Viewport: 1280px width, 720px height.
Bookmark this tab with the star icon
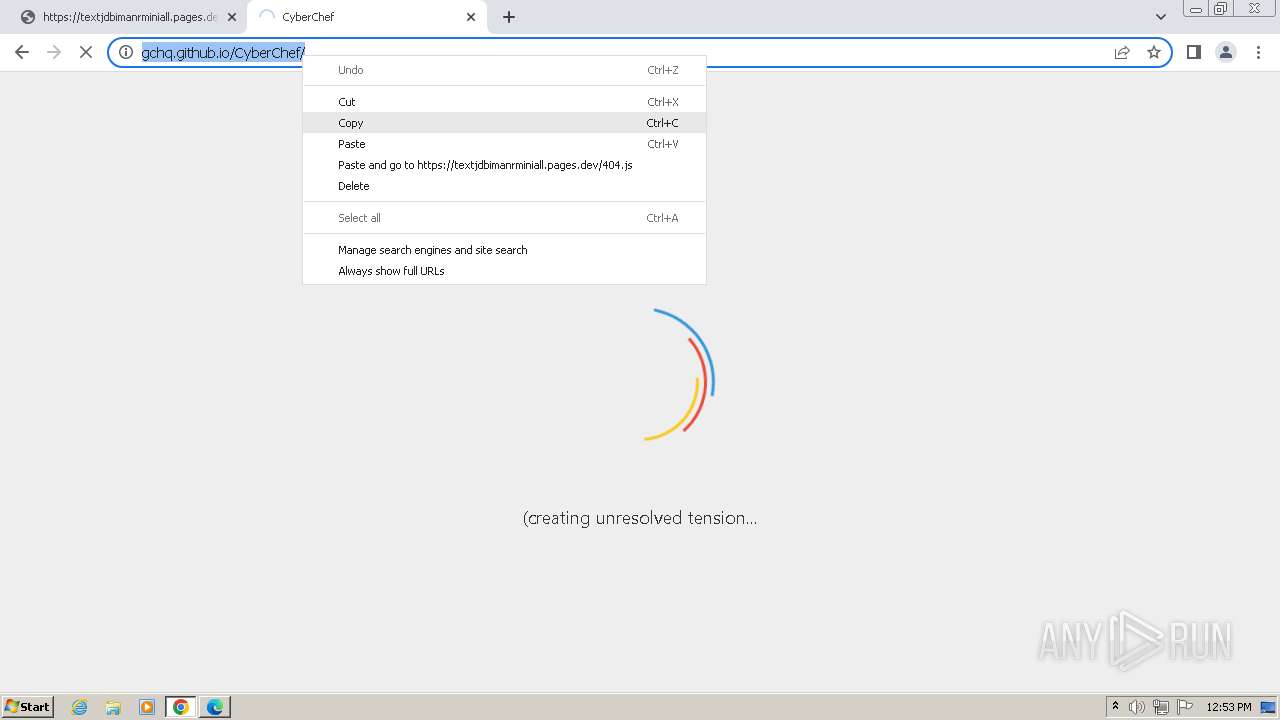click(x=1154, y=52)
